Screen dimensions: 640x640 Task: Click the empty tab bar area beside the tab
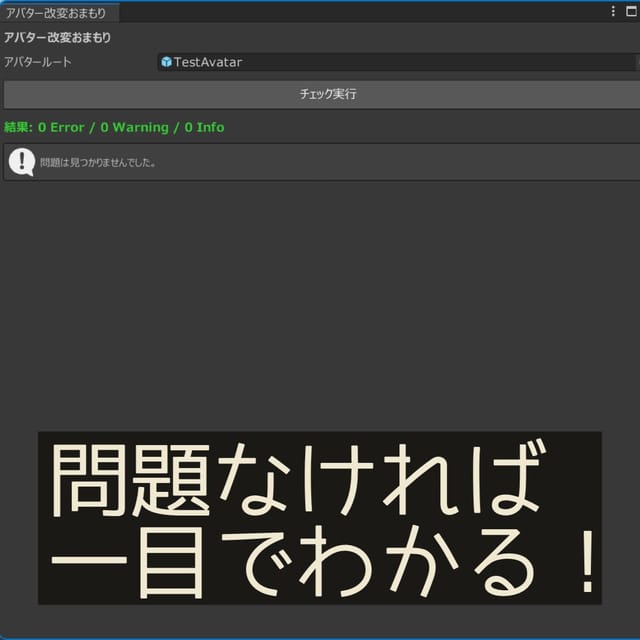pos(360,12)
